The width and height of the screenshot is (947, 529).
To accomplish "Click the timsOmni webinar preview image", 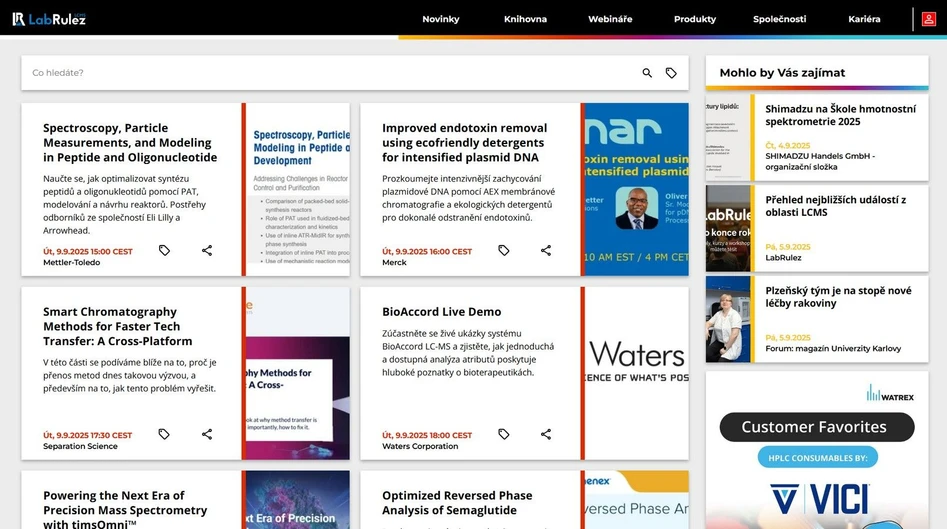I will tap(298, 500).
